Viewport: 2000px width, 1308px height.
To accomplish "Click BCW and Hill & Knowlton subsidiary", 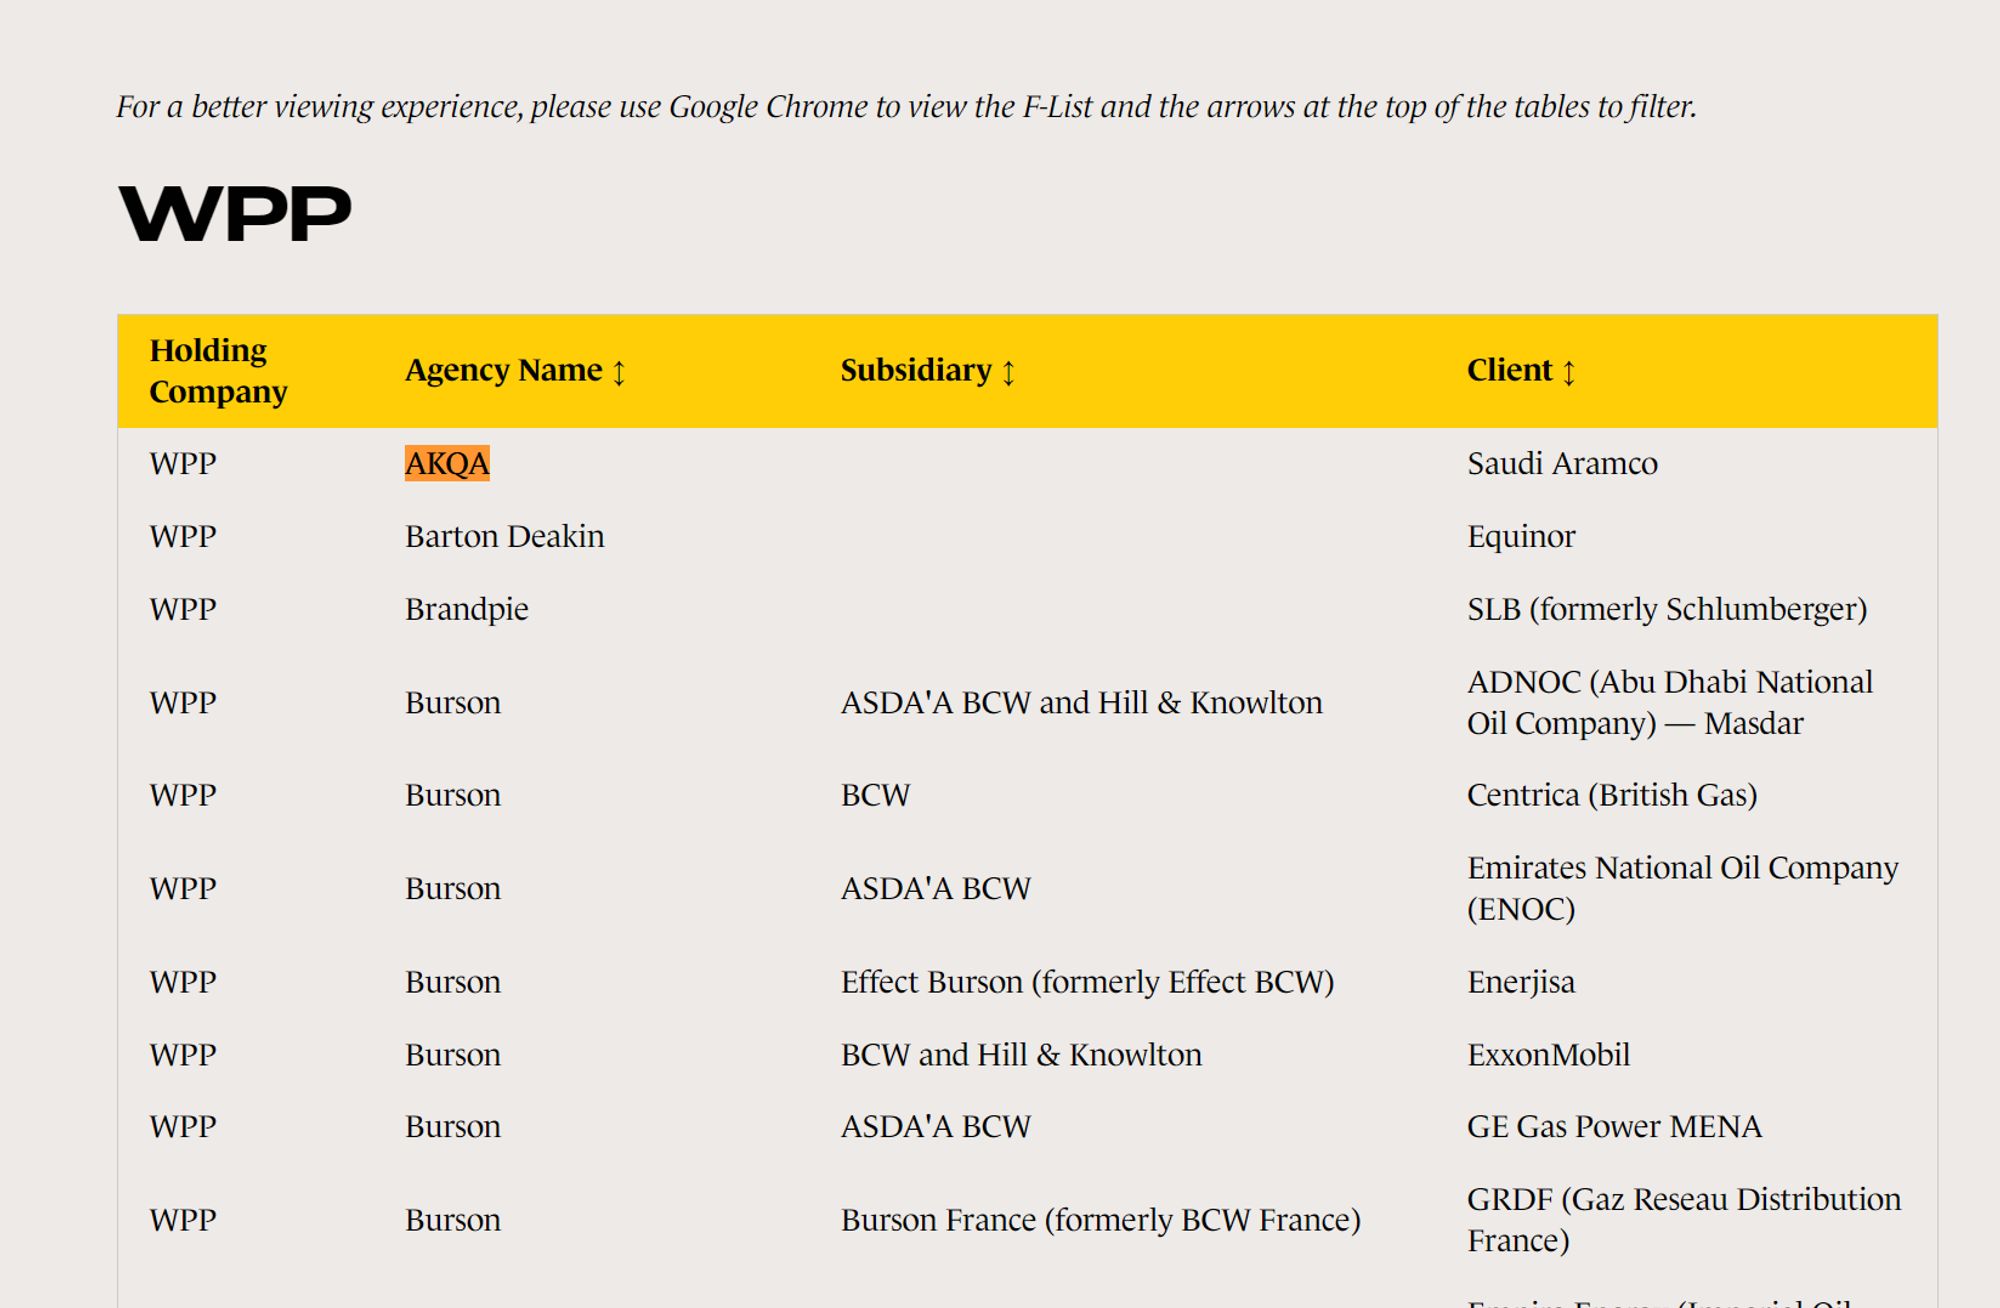I will point(1021,1054).
